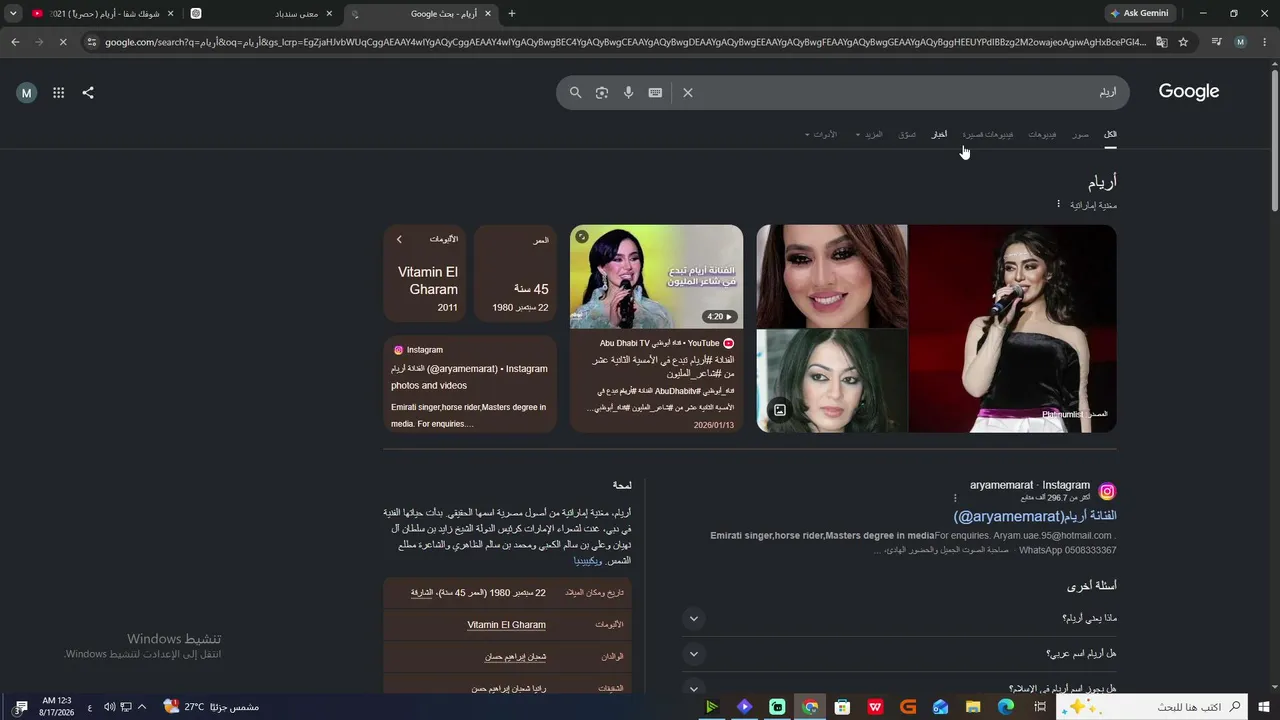The width and height of the screenshot is (1280, 720).
Task: Open the Vitamin El Gharam link in albums row
Action: coord(506,625)
